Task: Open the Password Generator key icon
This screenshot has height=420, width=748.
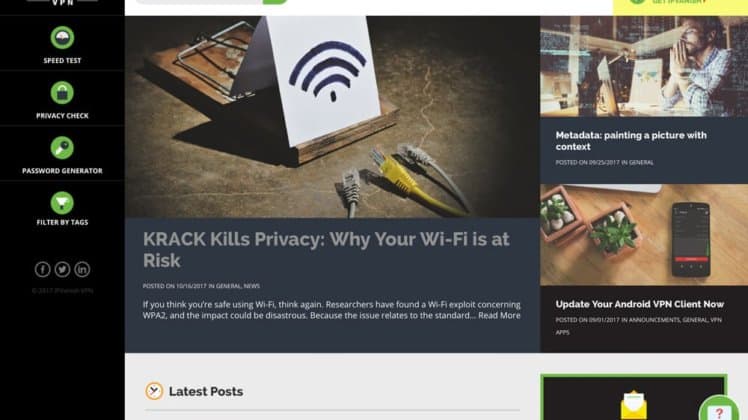Action: point(62,148)
